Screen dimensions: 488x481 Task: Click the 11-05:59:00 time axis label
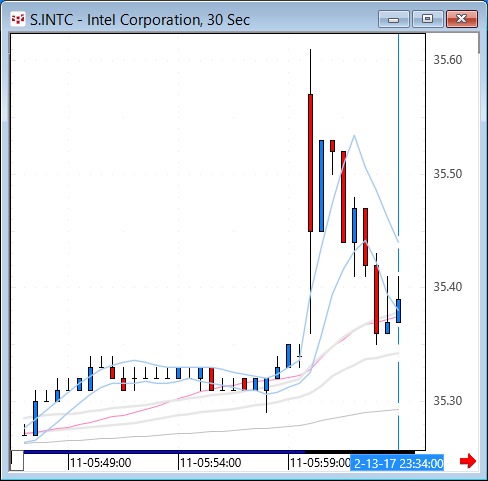tap(320, 463)
